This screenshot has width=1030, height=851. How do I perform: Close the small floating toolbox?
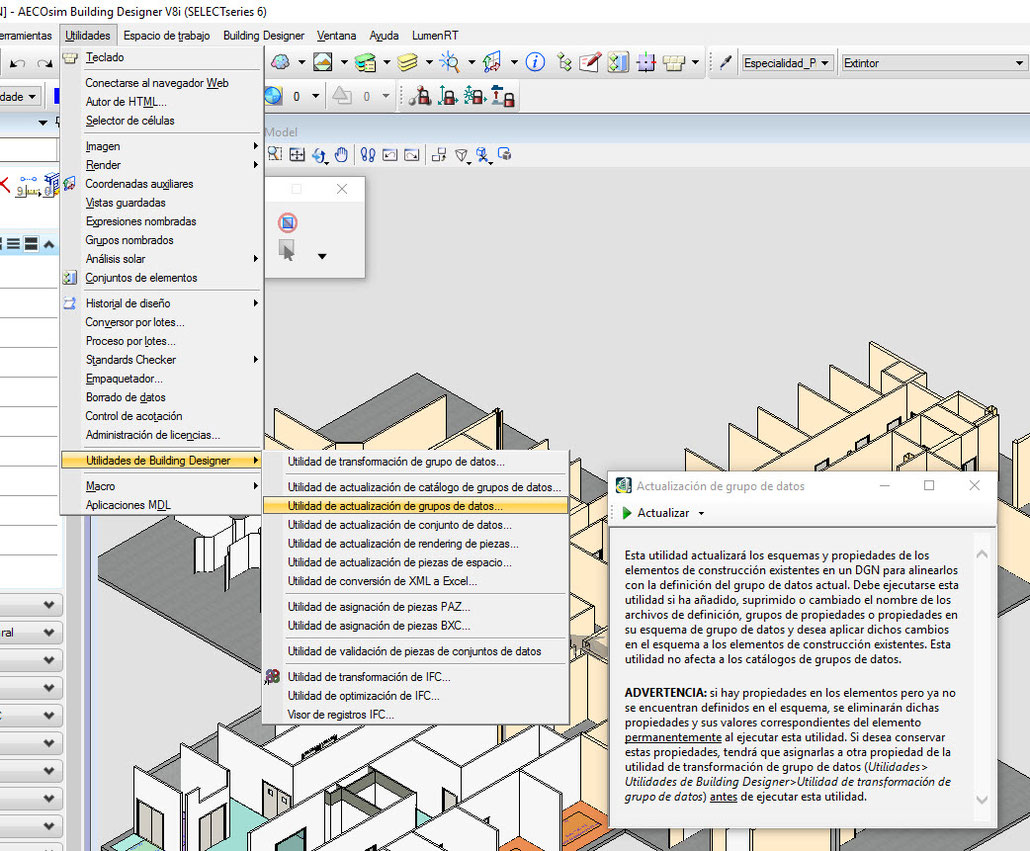[342, 189]
